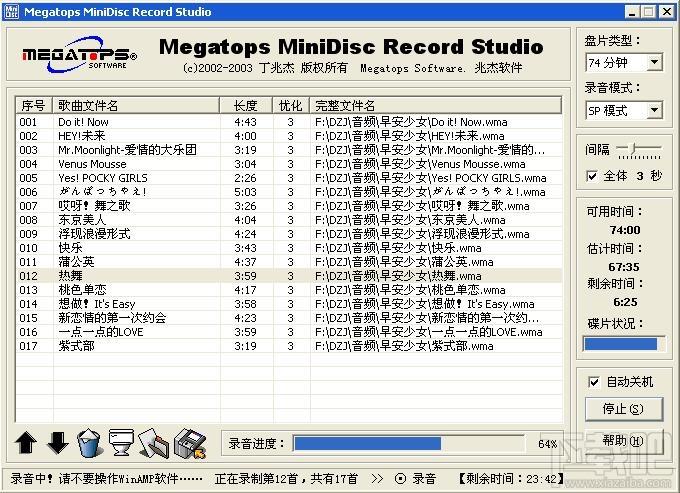The height and width of the screenshot is (493, 680).
Task: Click the minidisc recorder icon
Action: pos(190,443)
